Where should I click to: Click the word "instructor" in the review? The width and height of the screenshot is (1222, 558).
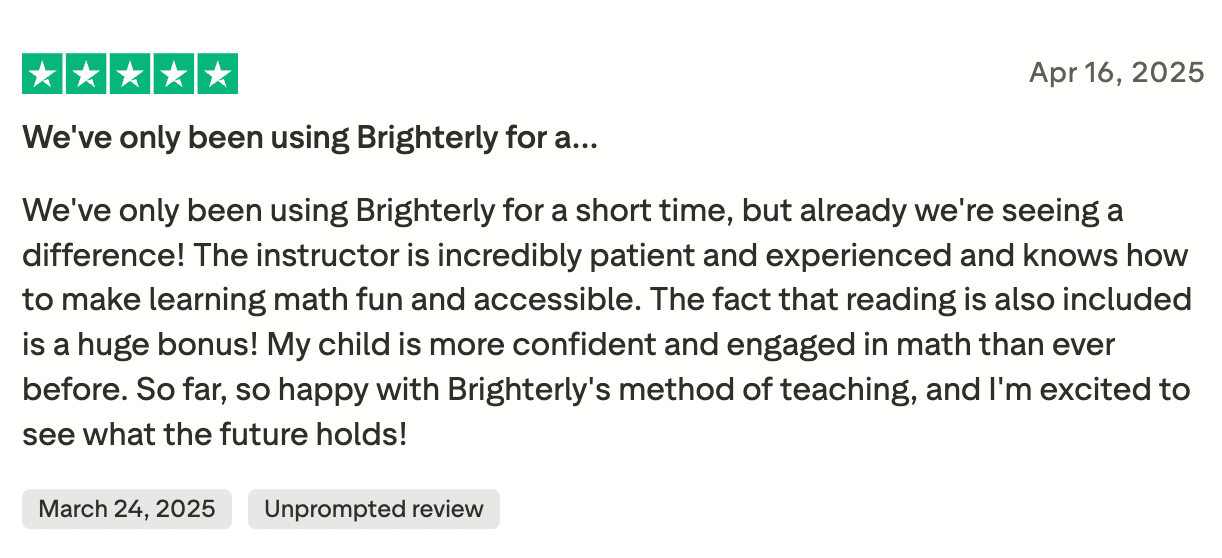(311, 256)
